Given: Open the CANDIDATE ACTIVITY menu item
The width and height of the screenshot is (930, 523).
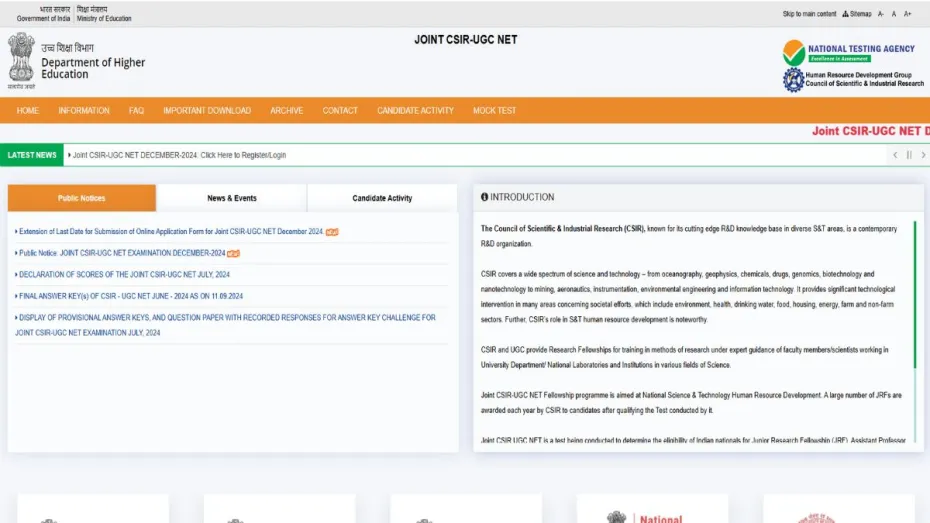Looking at the screenshot, I should pos(415,110).
